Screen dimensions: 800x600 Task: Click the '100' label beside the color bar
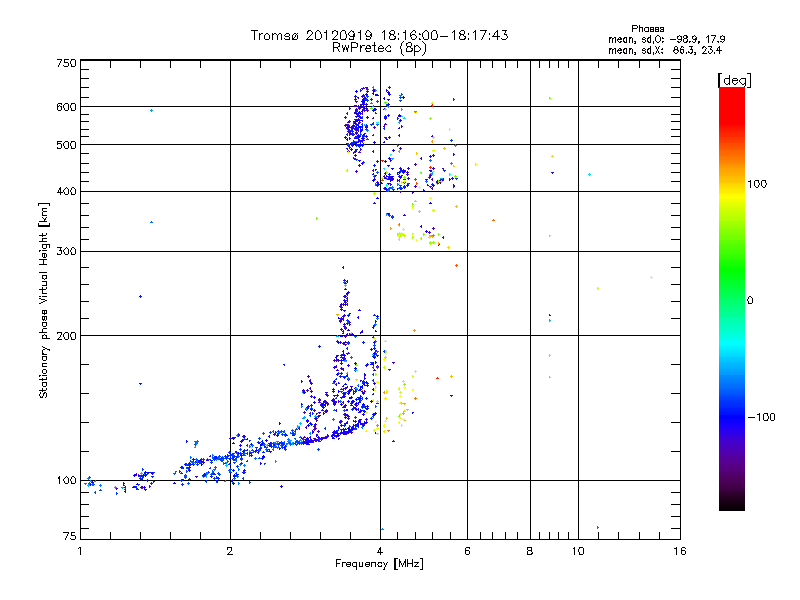[x=757, y=184]
